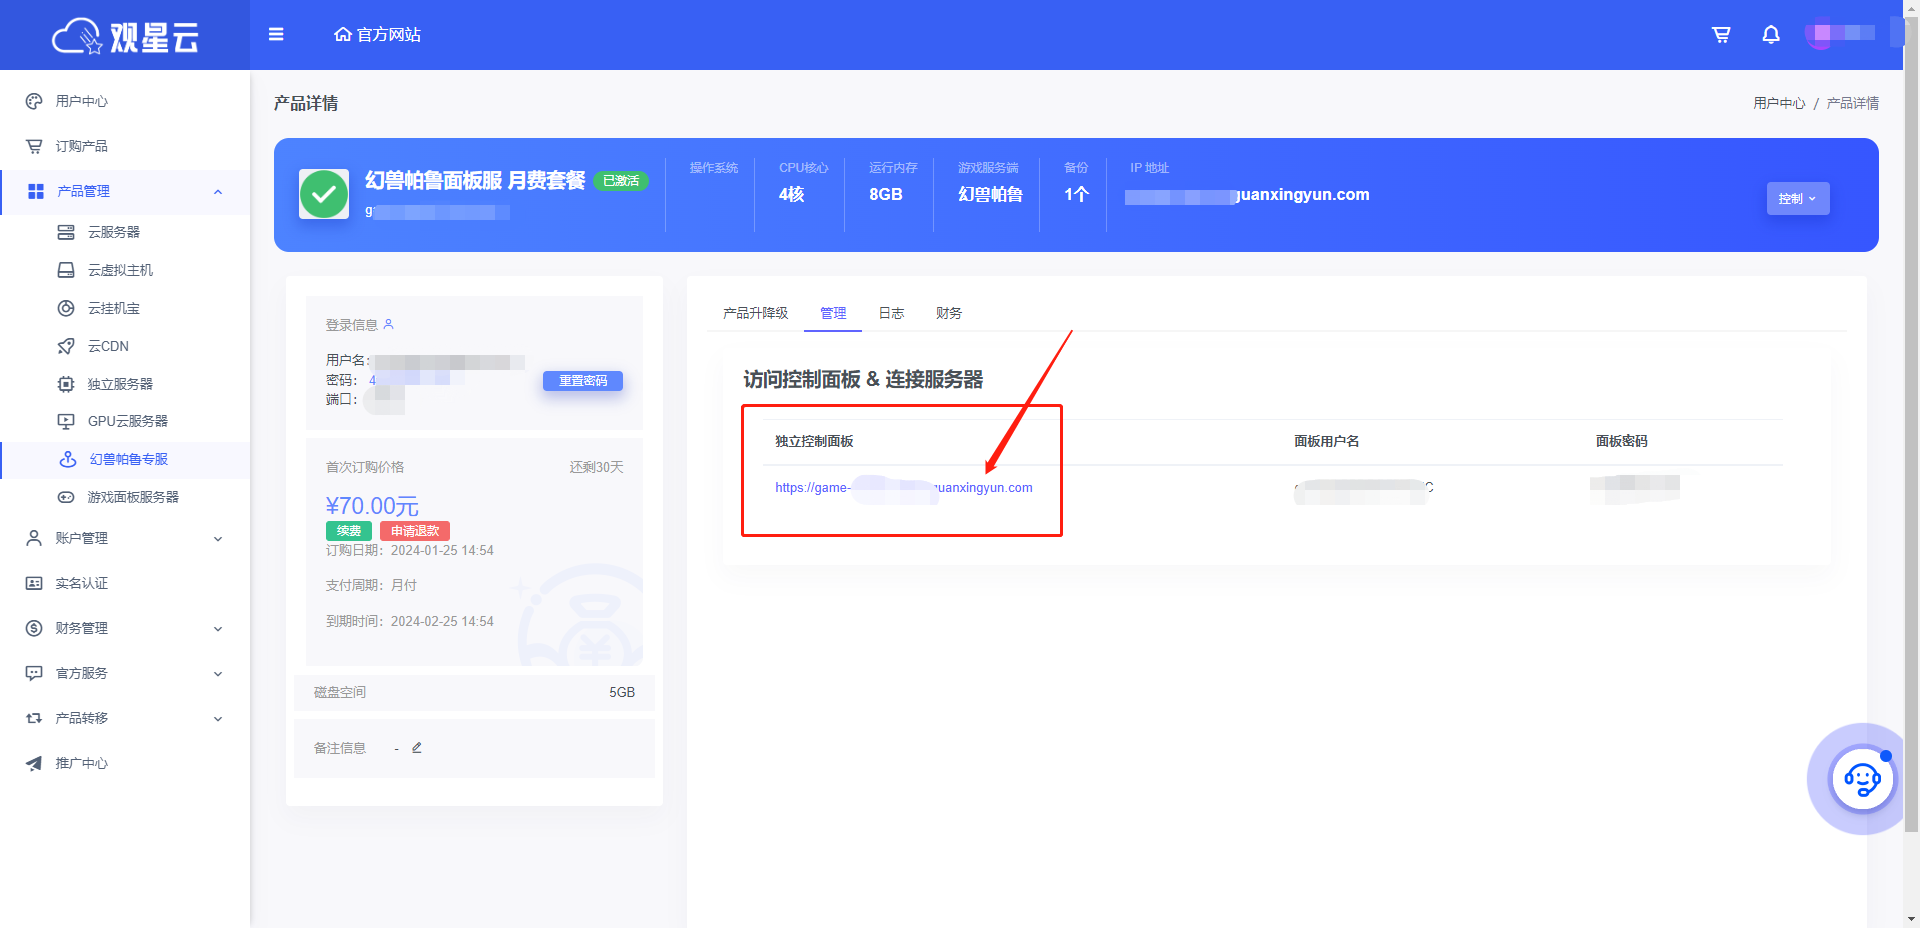Click the 重置密码 button
This screenshot has height=928, width=1920.
point(582,381)
